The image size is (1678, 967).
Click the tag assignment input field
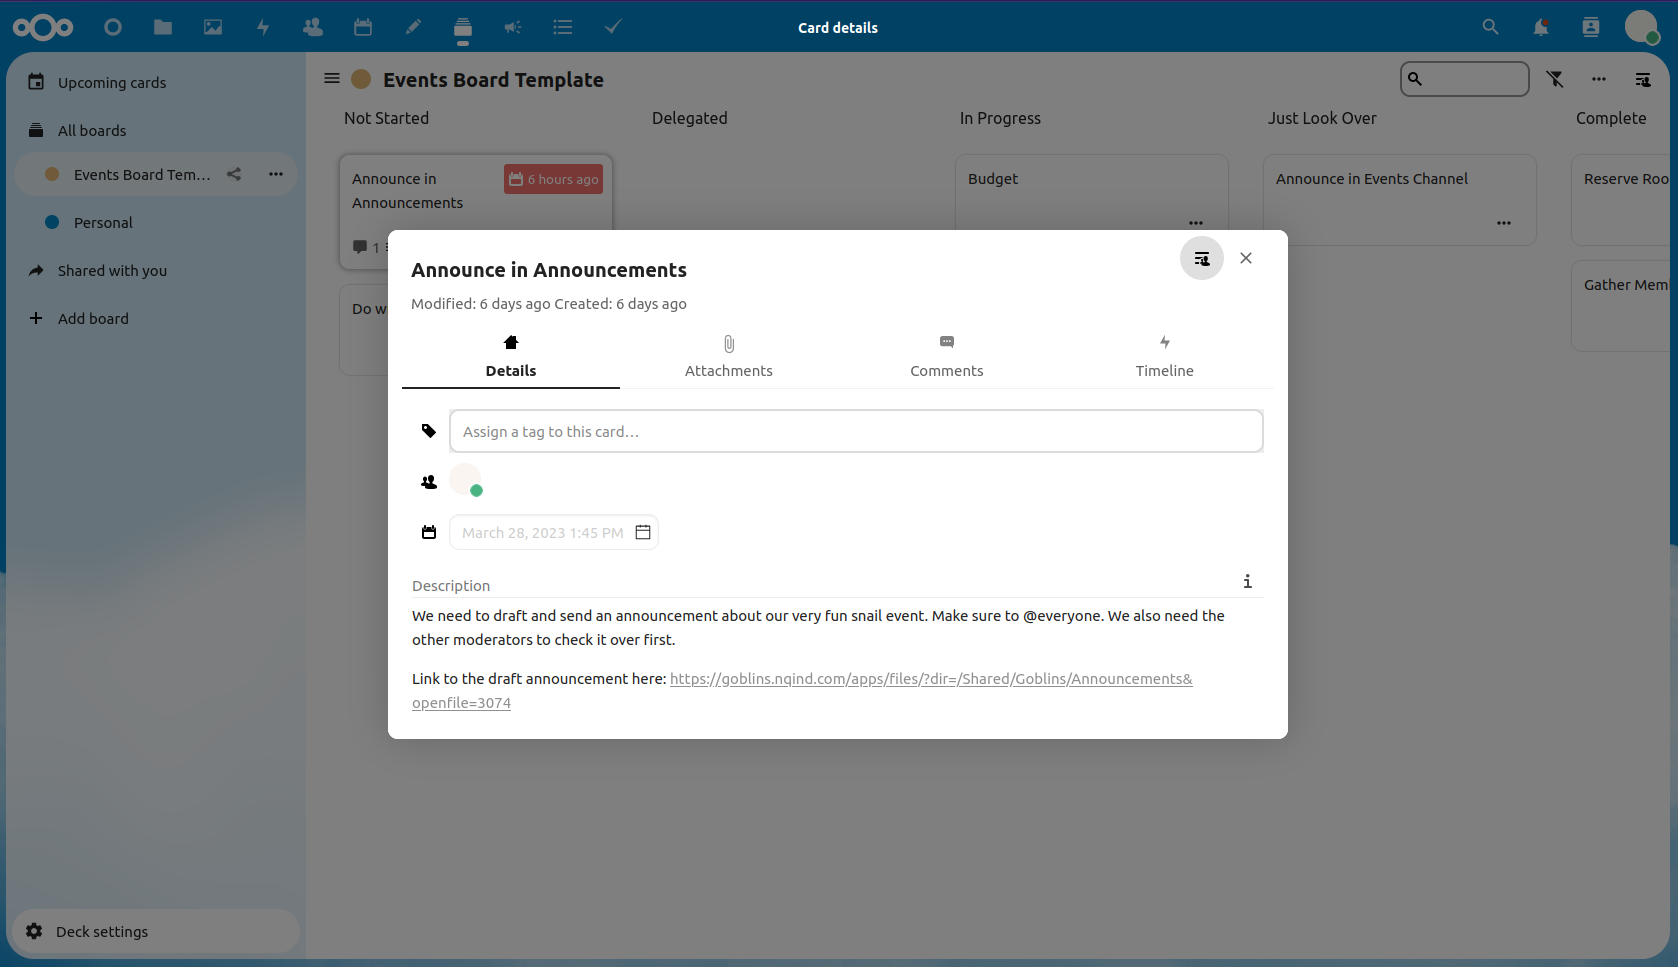click(856, 431)
